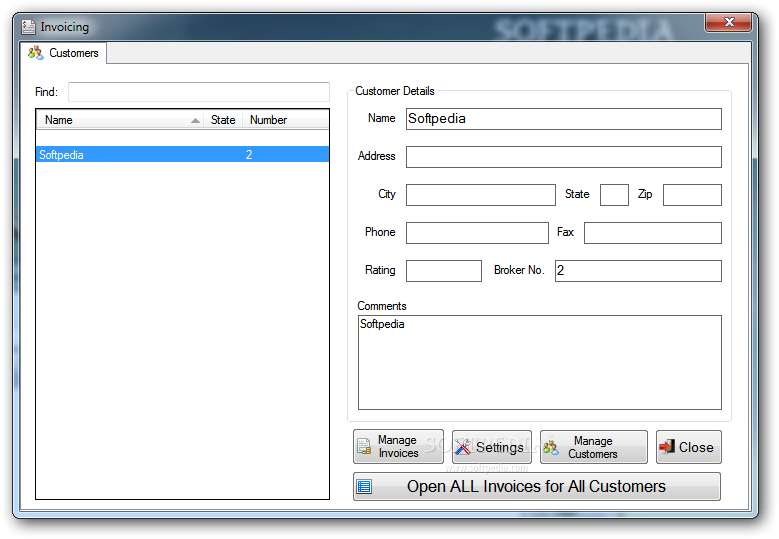
Task: Sort list by Number column header
Action: click(286, 120)
